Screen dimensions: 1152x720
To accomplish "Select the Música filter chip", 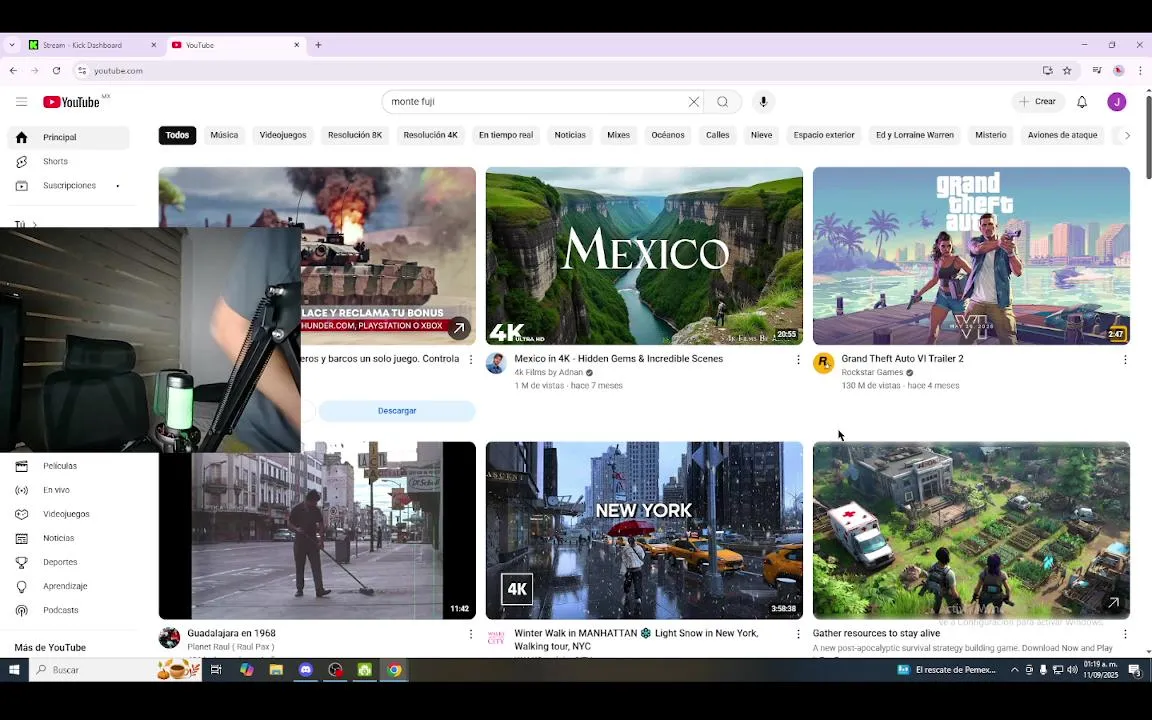I will (224, 135).
